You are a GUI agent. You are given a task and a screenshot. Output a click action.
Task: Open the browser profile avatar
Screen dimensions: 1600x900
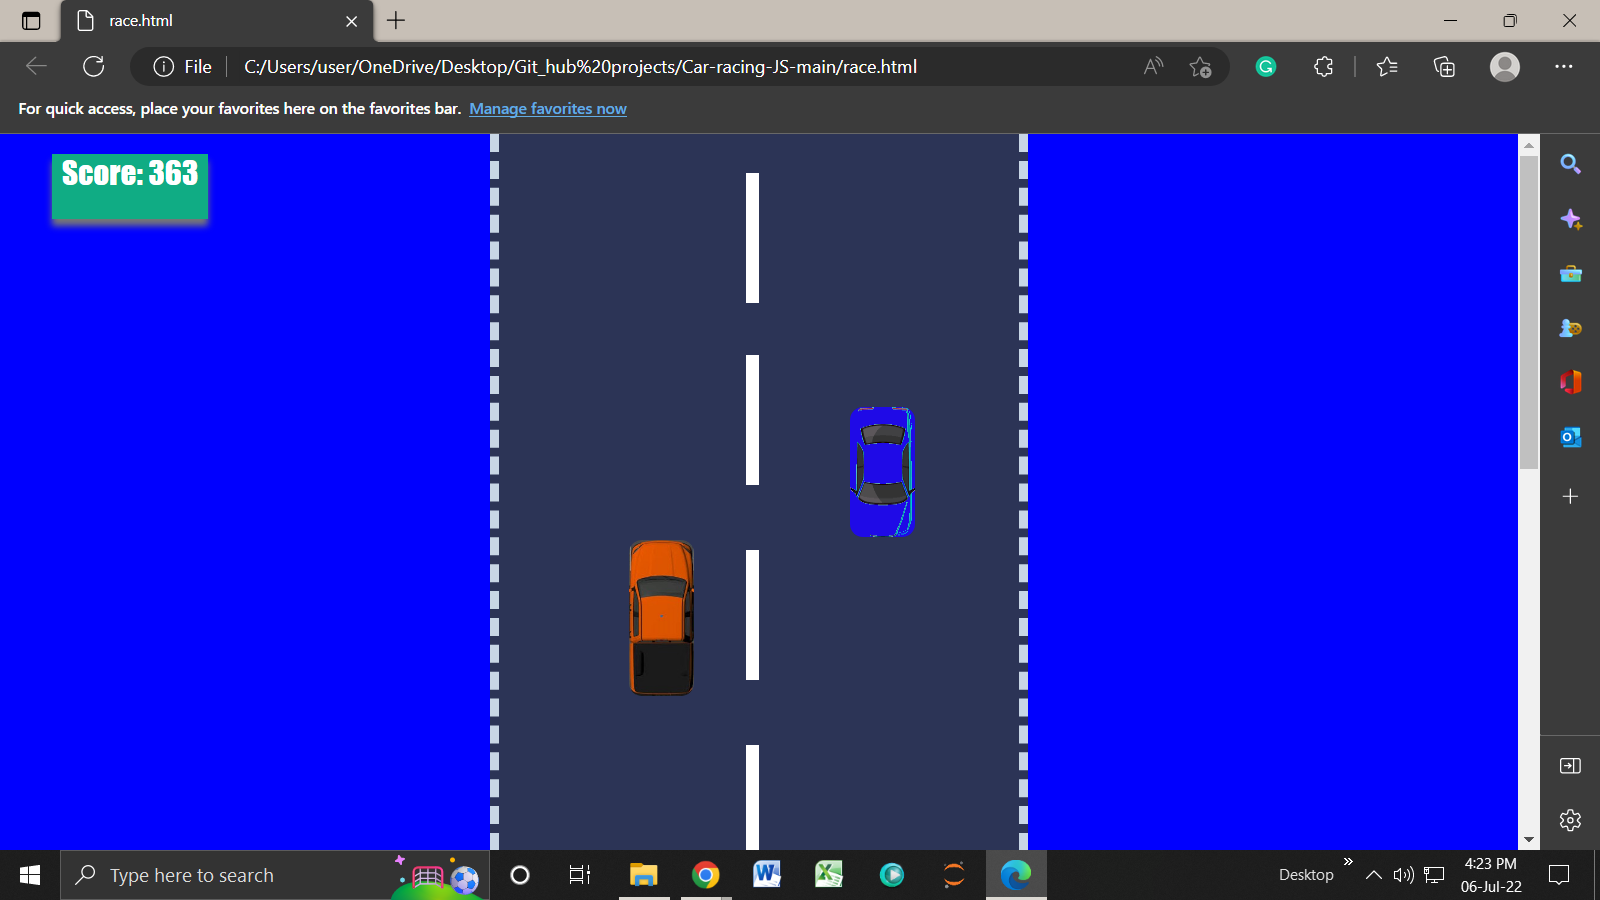click(1504, 66)
